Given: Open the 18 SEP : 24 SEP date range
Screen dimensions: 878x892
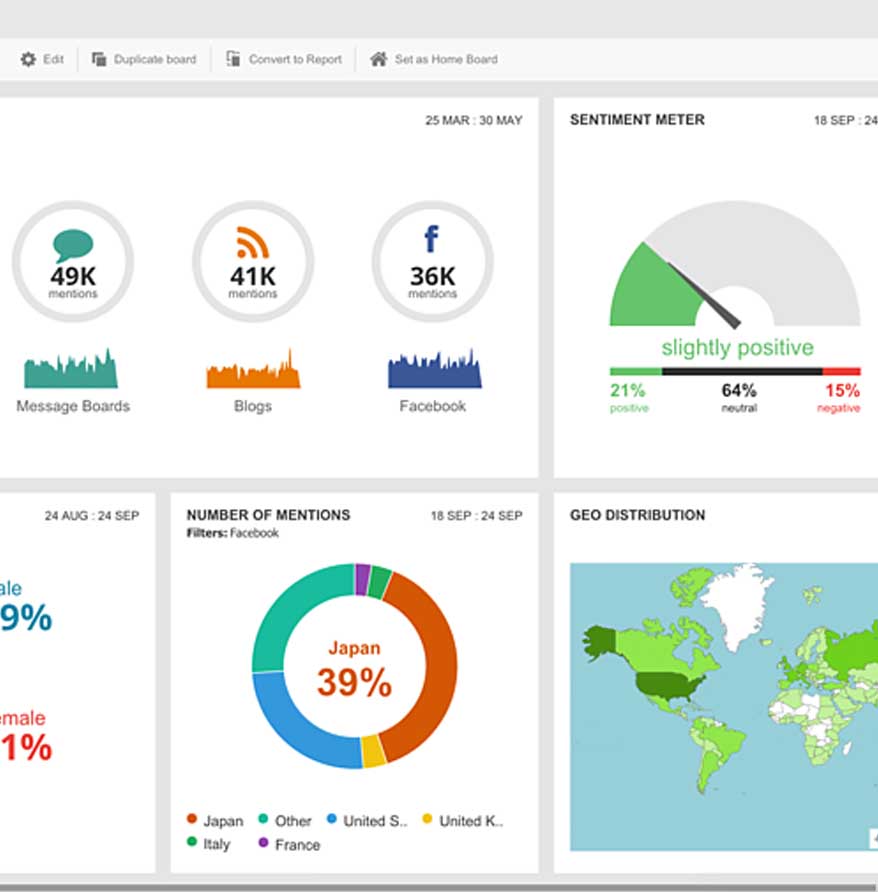Looking at the screenshot, I should click(475, 516).
